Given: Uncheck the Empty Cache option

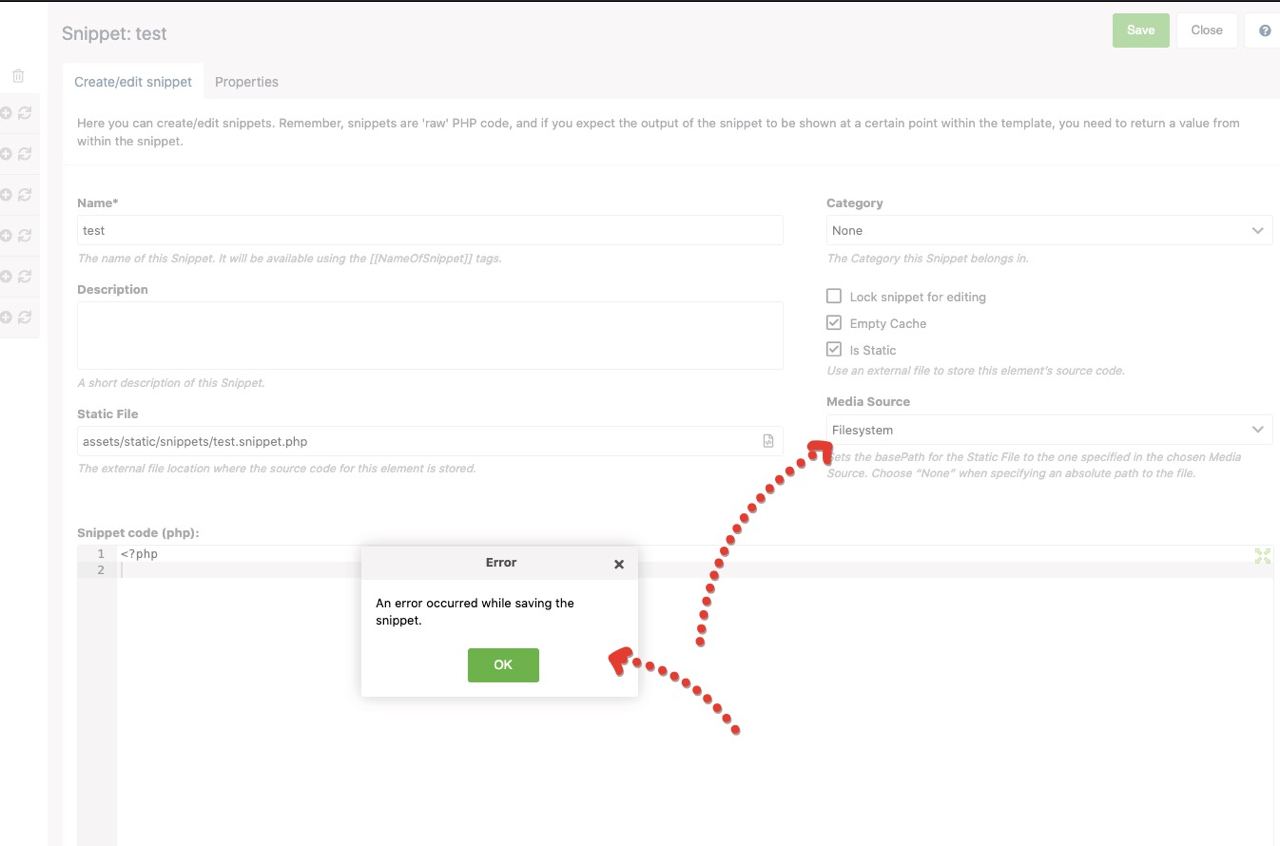Looking at the screenshot, I should click(835, 322).
